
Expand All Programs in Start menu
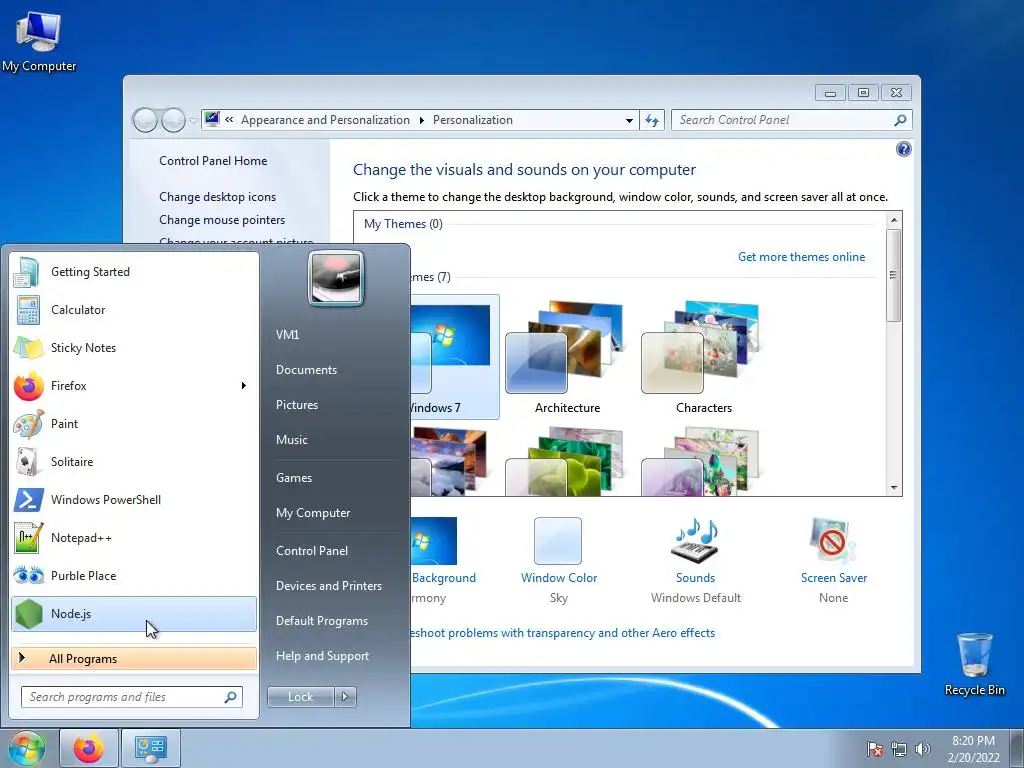(x=134, y=658)
